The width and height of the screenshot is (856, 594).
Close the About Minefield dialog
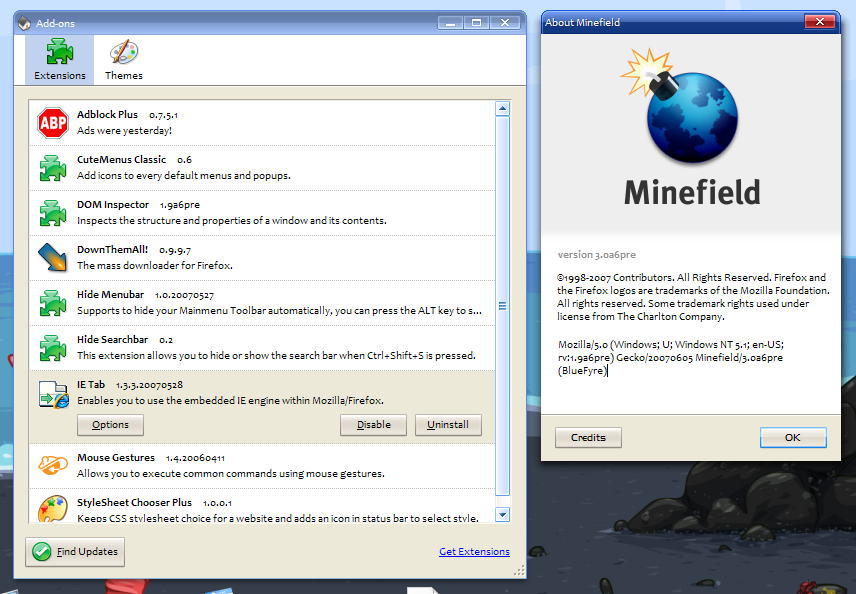[x=820, y=22]
